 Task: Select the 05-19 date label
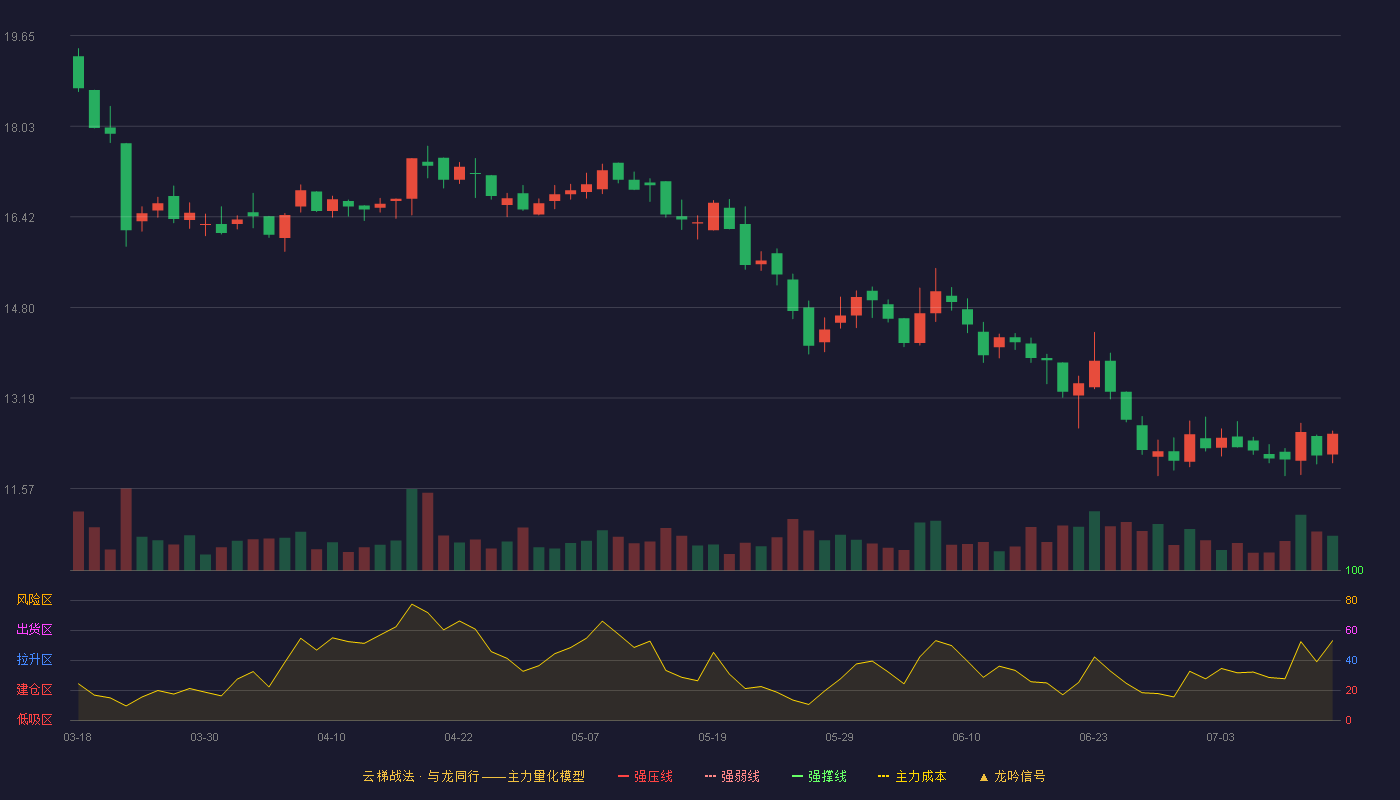pos(713,737)
